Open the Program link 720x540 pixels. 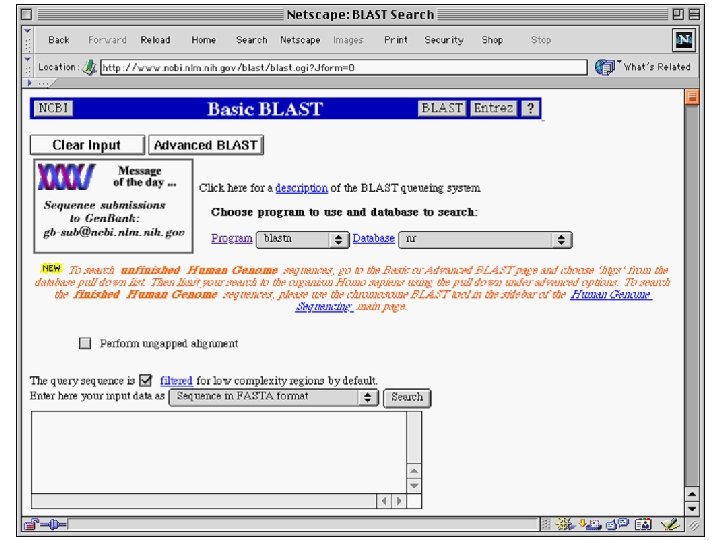[x=232, y=238]
